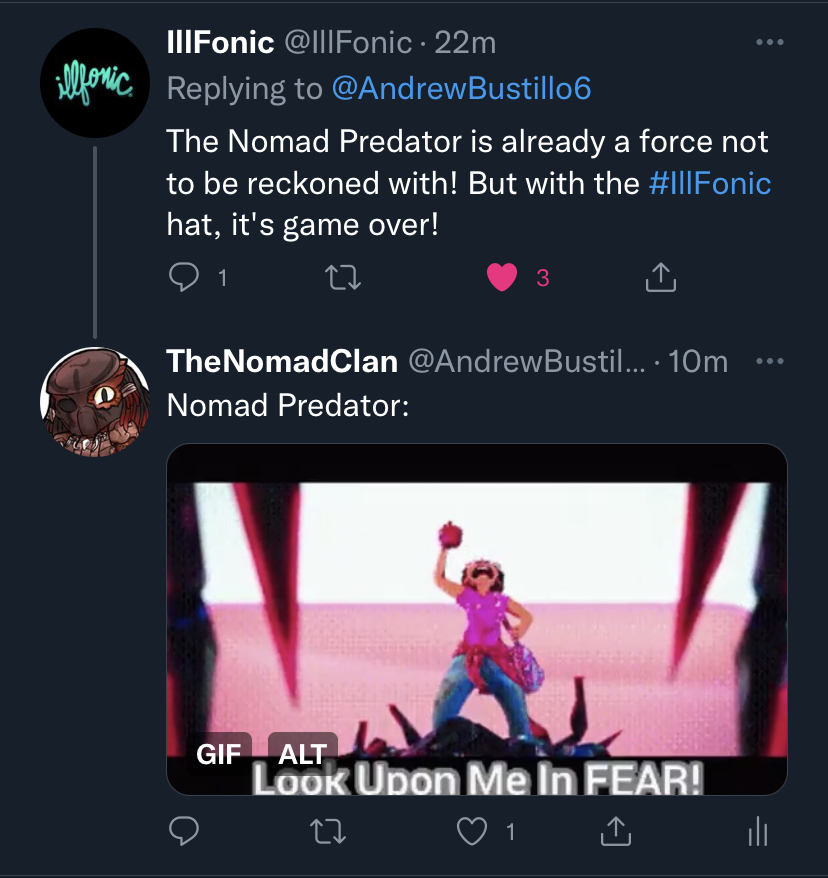View analytics for TheNomadClan tweet
This screenshot has height=878, width=828.
click(x=758, y=829)
